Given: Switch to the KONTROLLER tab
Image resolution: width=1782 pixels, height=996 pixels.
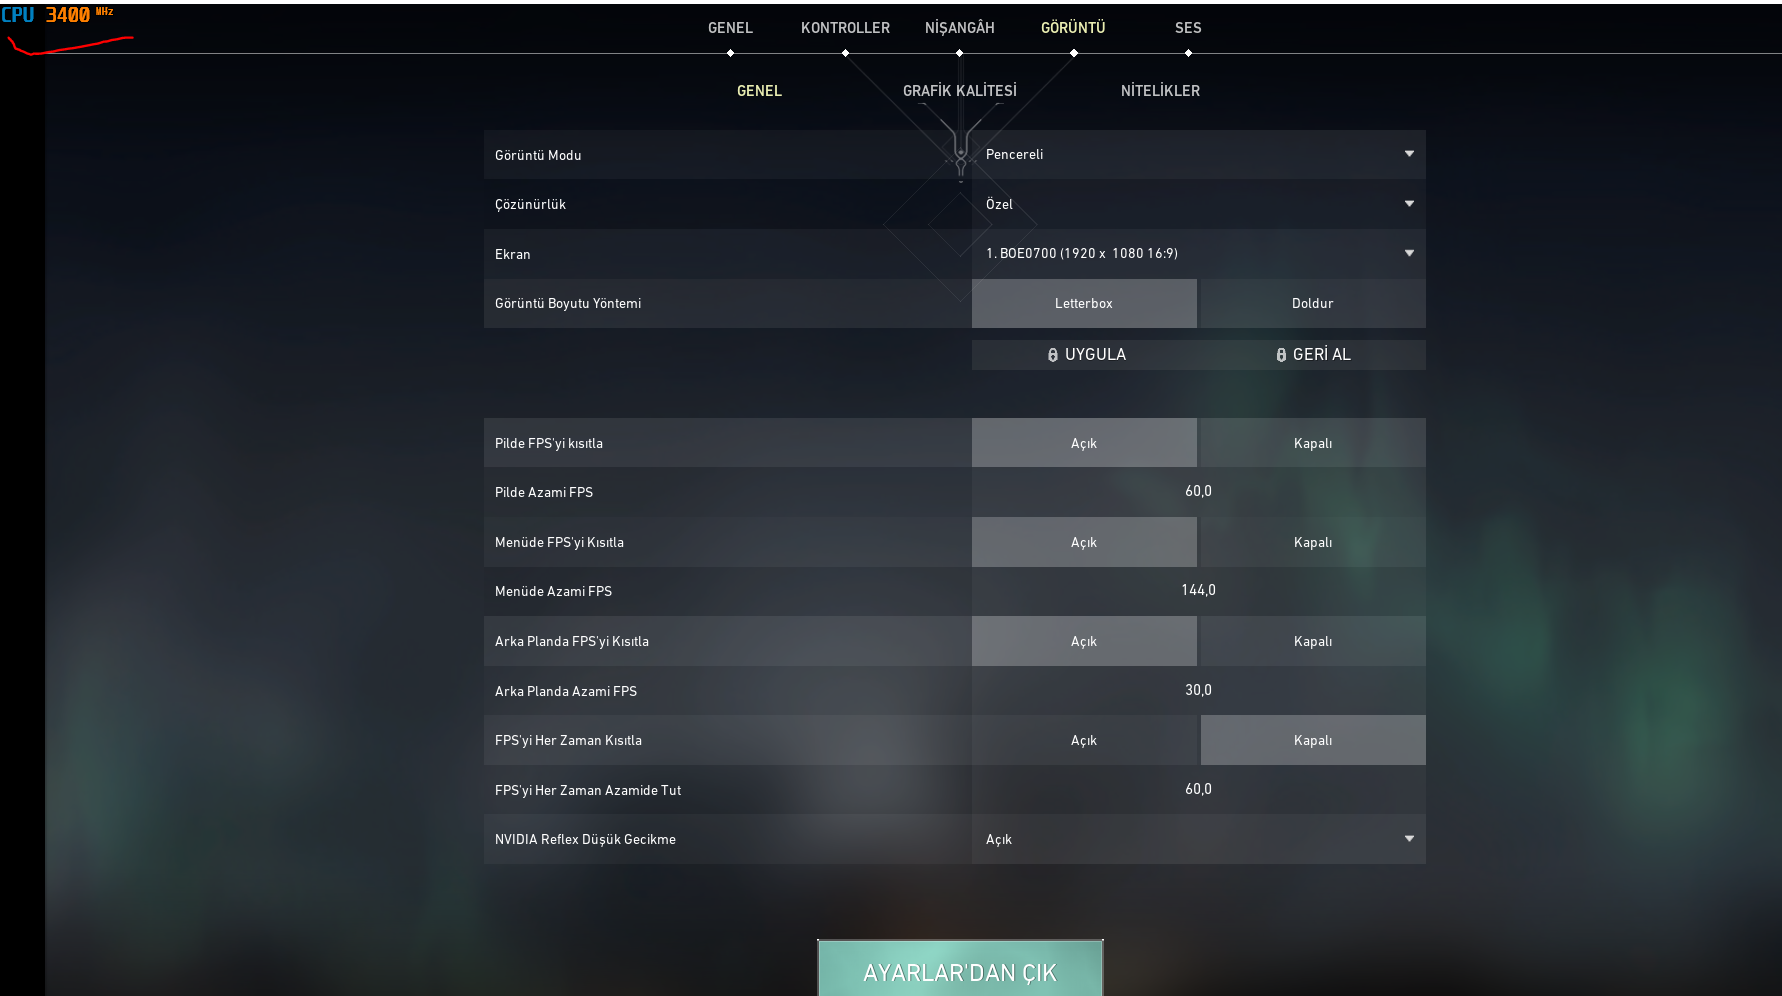Looking at the screenshot, I should tap(845, 28).
